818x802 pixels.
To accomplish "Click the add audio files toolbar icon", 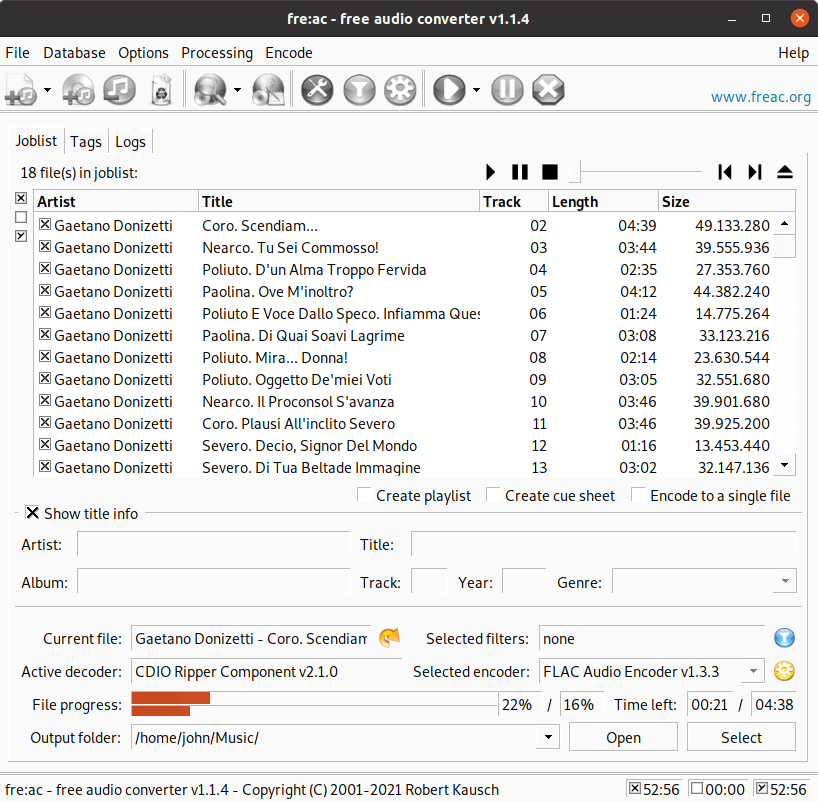I will (21, 90).
